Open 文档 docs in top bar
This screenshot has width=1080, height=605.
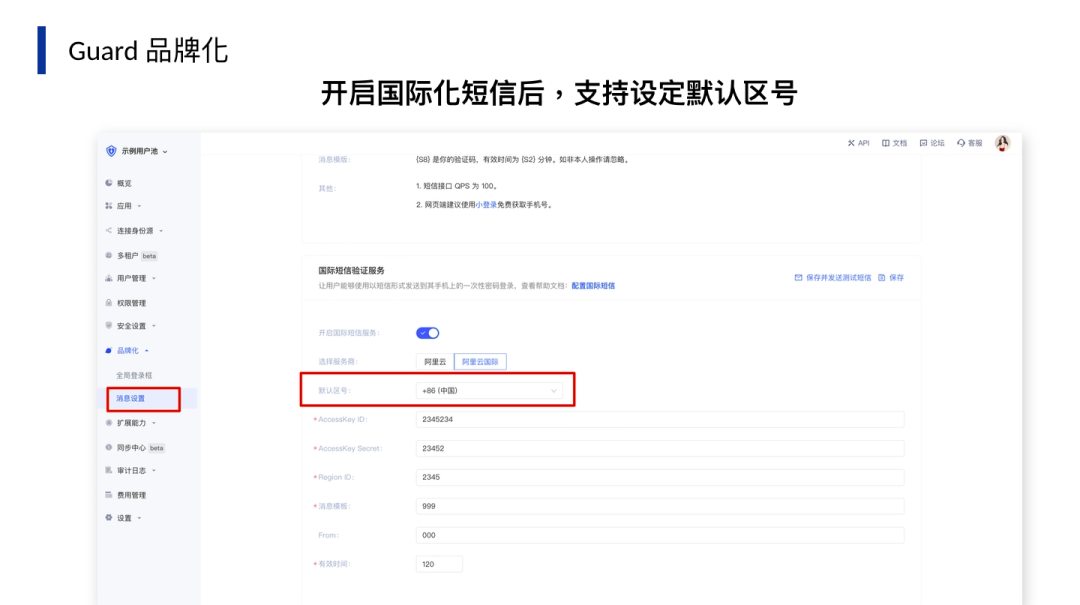(x=895, y=143)
